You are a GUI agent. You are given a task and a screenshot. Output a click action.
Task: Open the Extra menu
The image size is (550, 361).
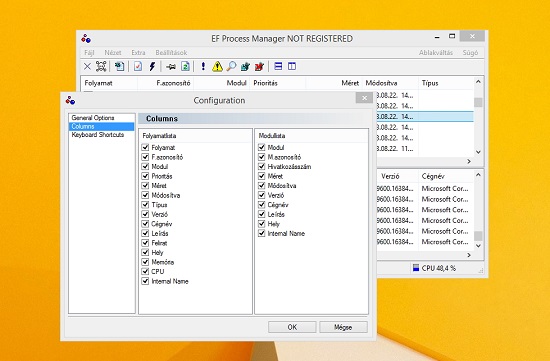click(138, 53)
